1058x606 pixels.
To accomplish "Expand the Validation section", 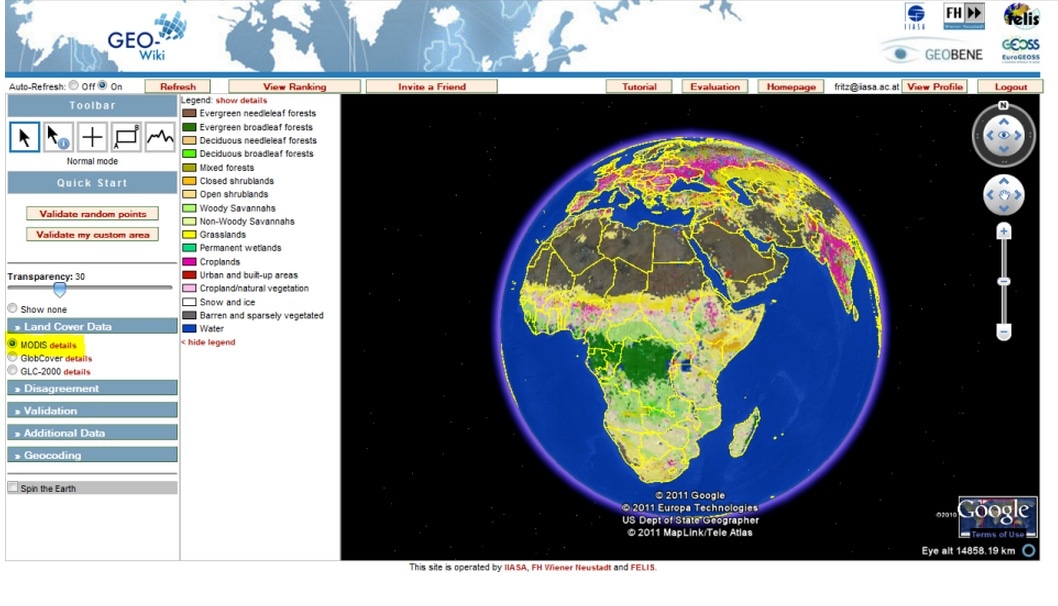I will tap(92, 410).
